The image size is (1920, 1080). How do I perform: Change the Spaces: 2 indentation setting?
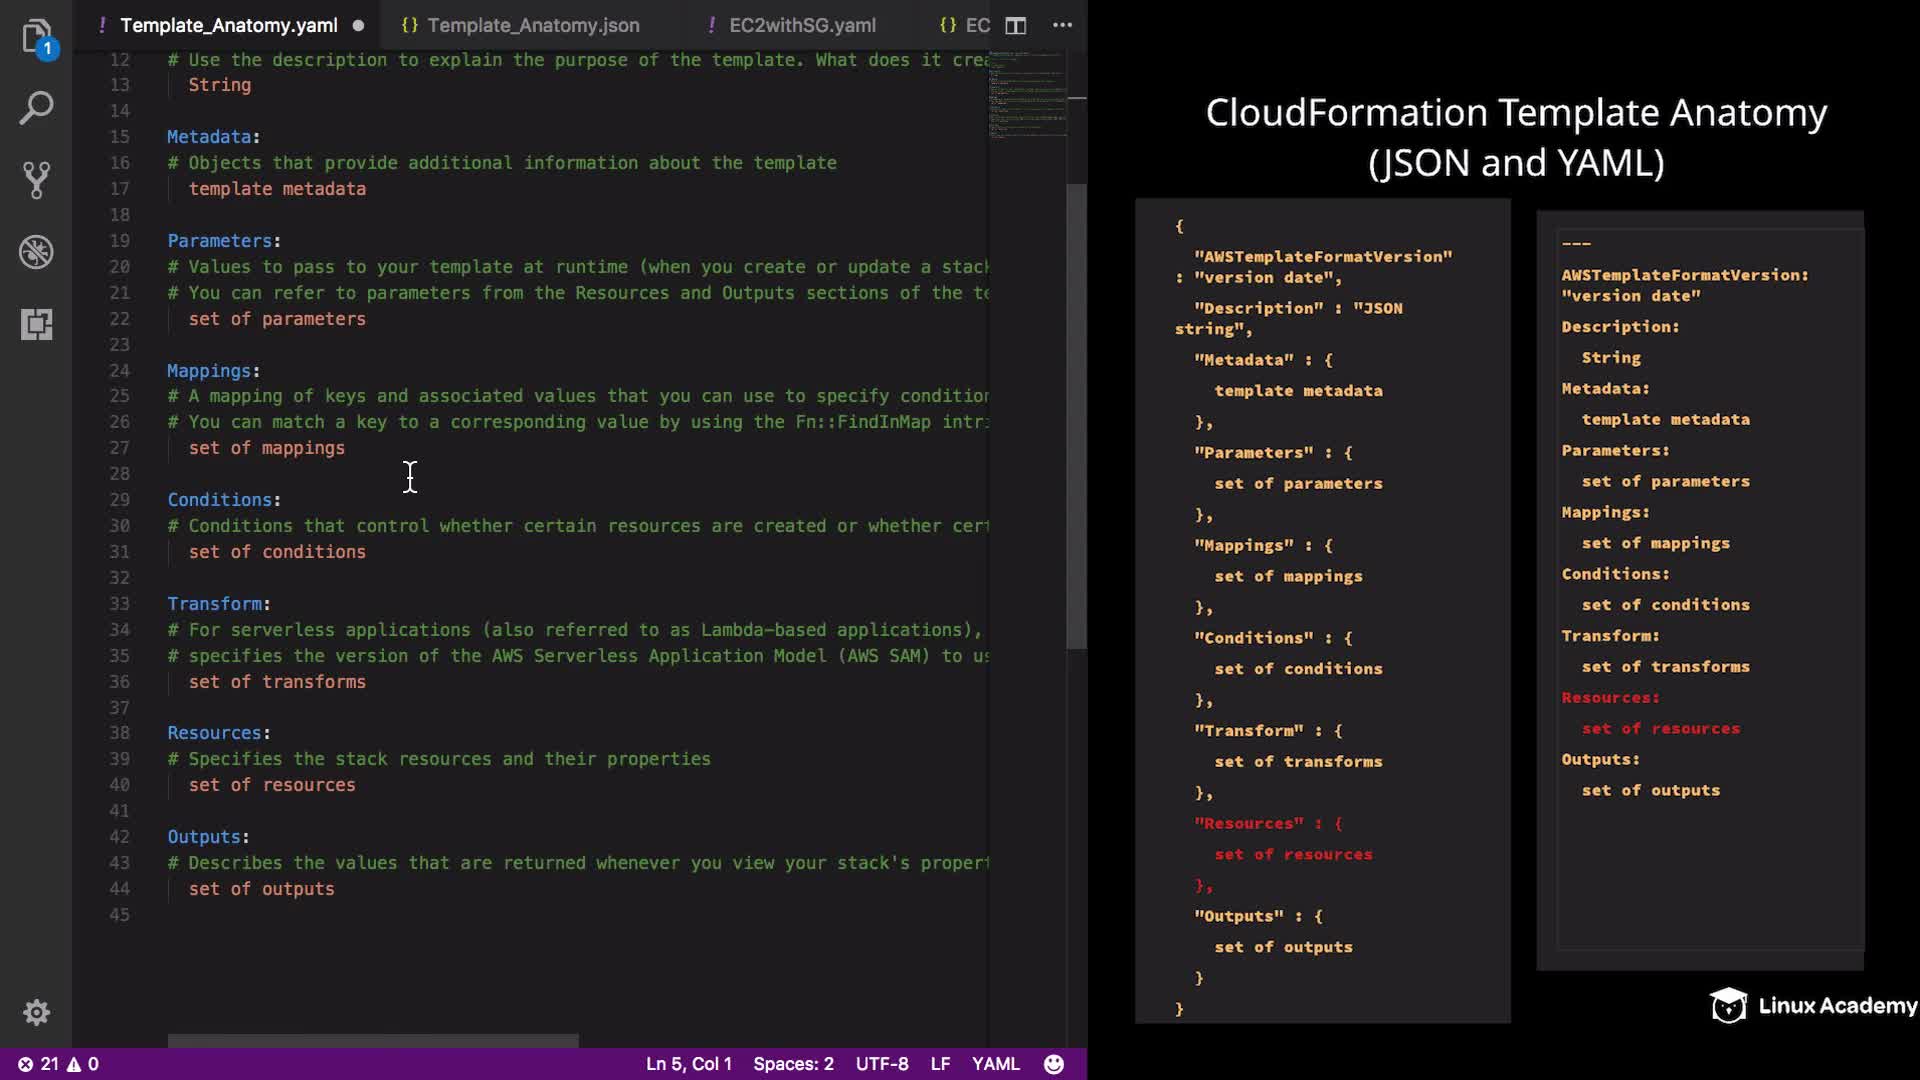pos(793,1064)
